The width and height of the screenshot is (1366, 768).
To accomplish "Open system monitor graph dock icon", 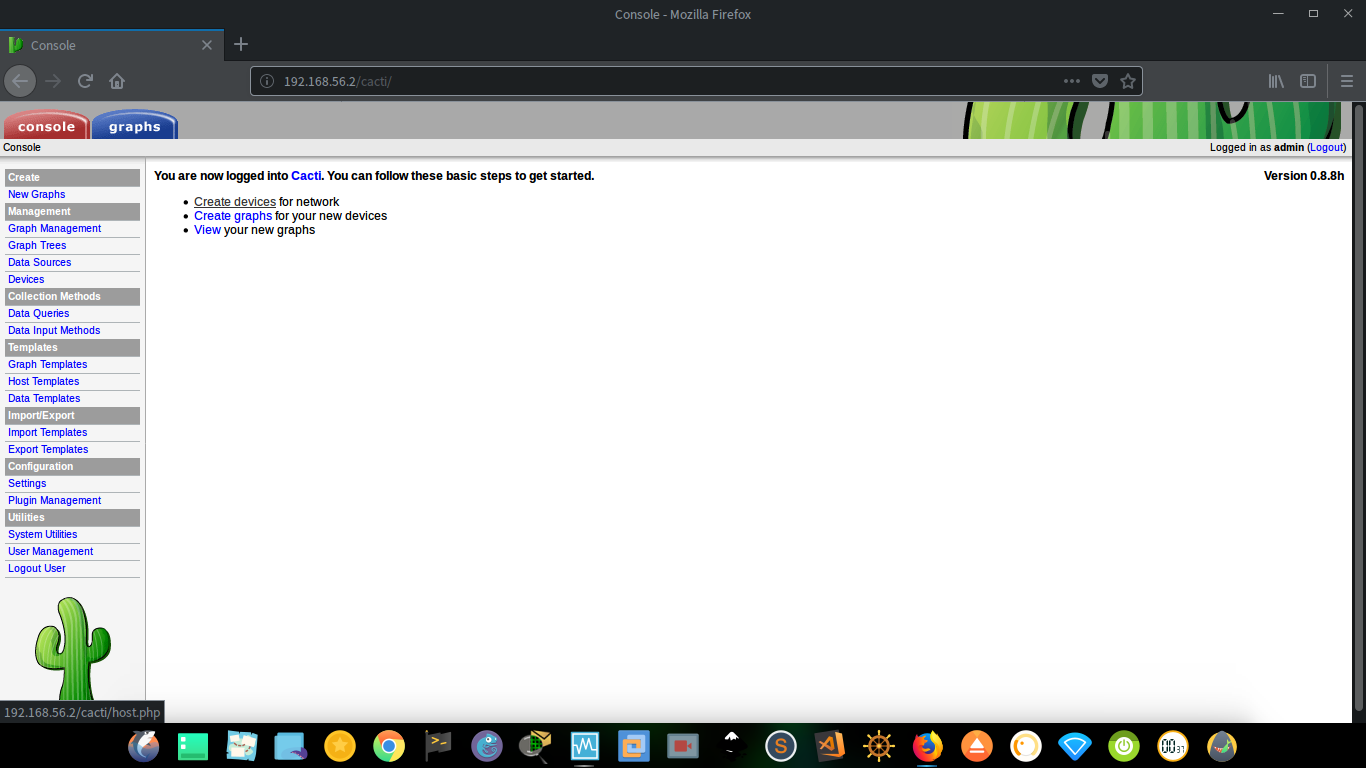I will 585,746.
